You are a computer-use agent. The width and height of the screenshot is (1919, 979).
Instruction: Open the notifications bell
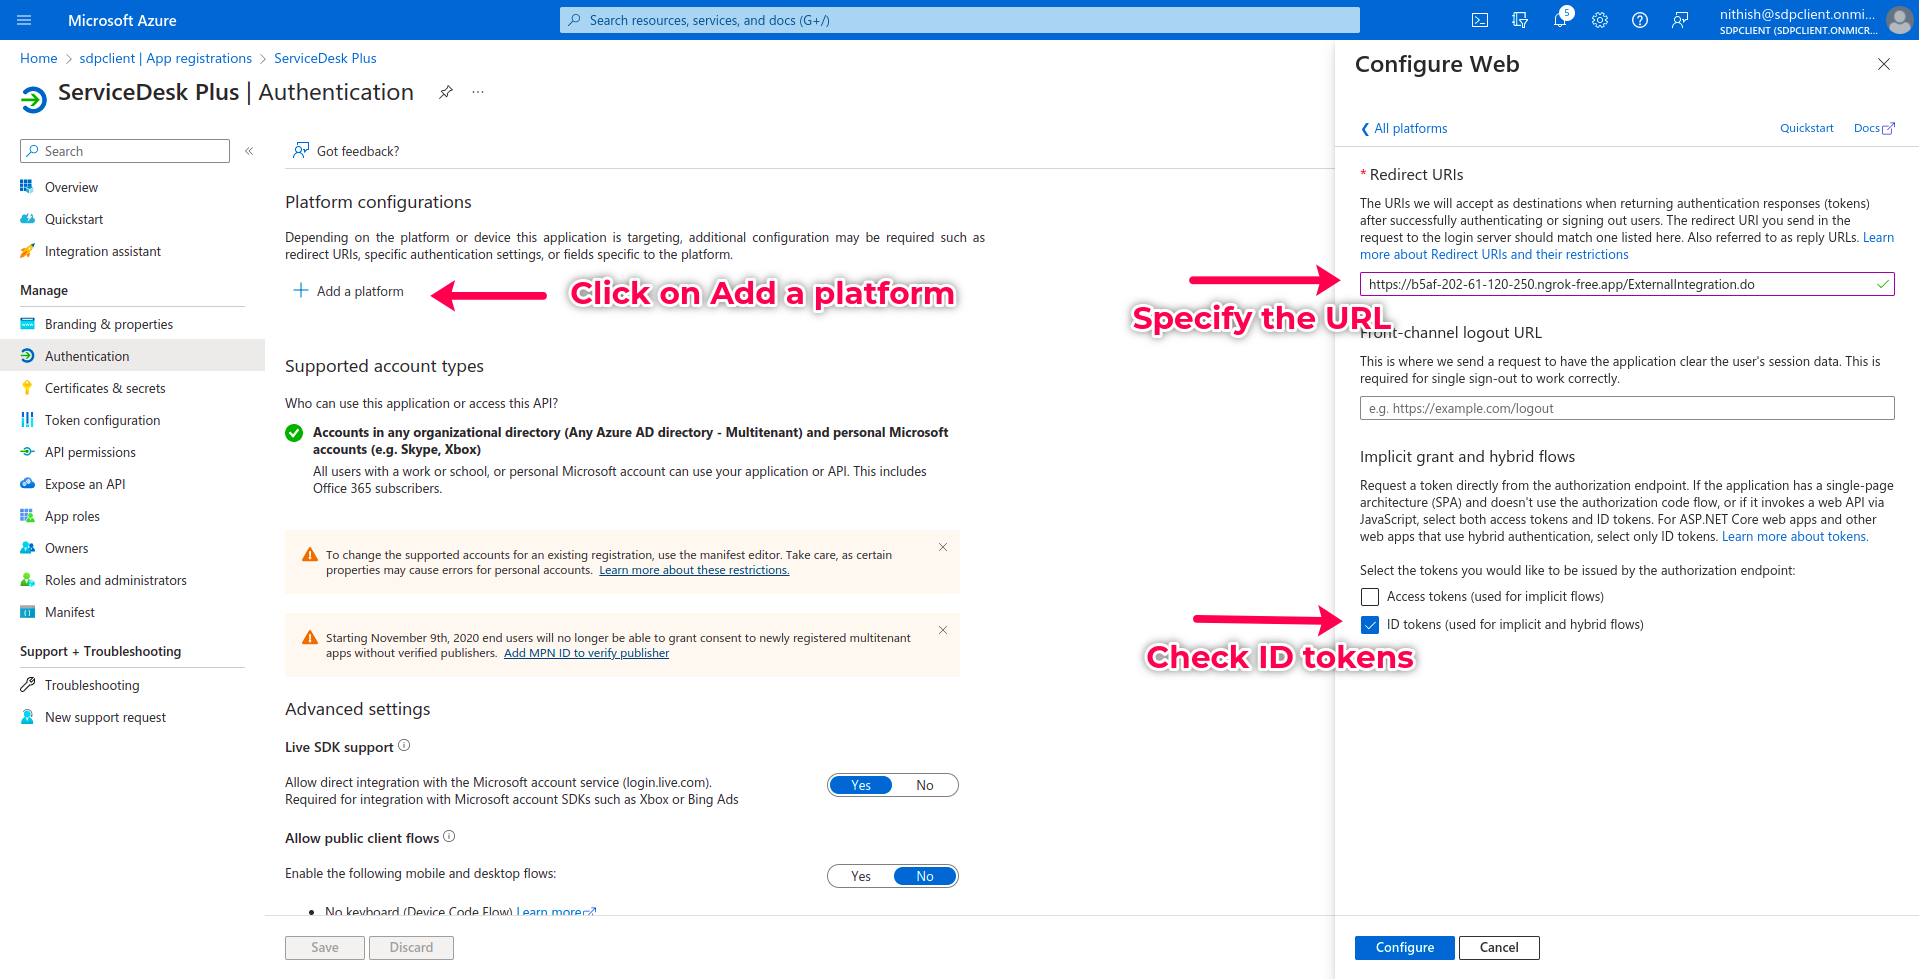tap(1560, 20)
